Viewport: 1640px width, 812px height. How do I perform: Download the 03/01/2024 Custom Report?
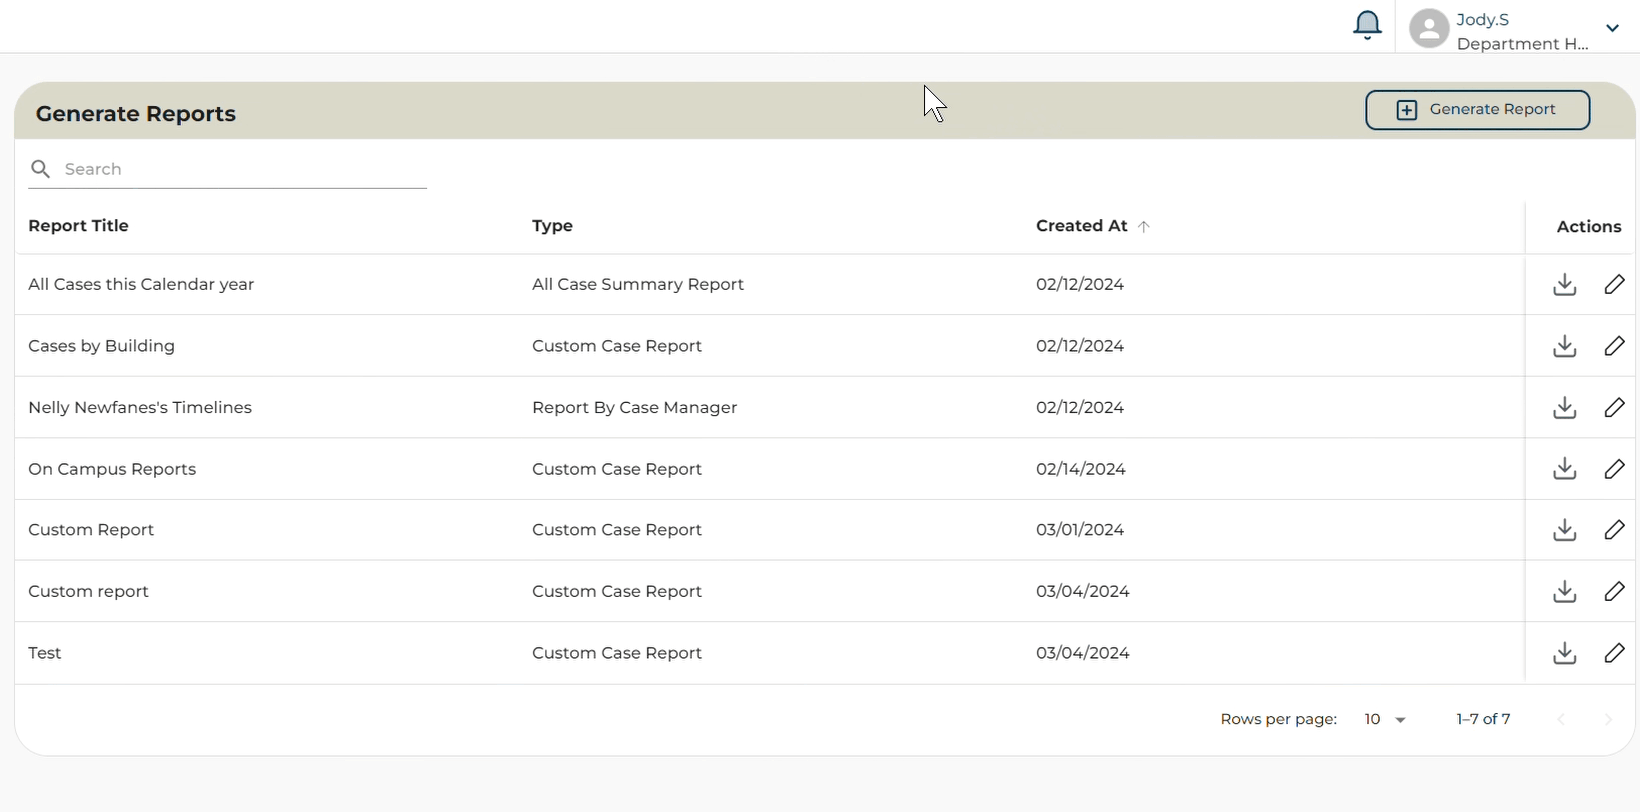(1565, 530)
